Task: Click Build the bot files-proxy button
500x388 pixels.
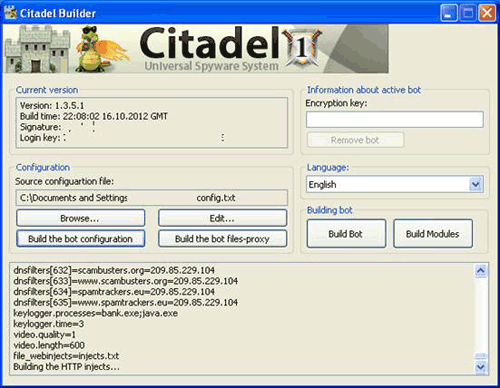Action: [x=222, y=239]
